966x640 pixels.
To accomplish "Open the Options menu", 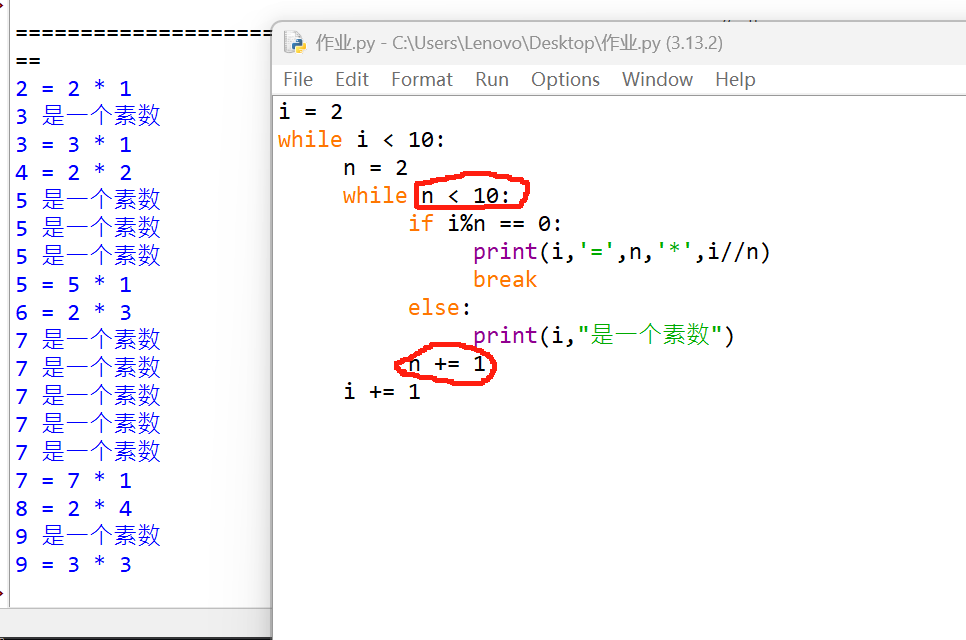I will click(x=565, y=79).
